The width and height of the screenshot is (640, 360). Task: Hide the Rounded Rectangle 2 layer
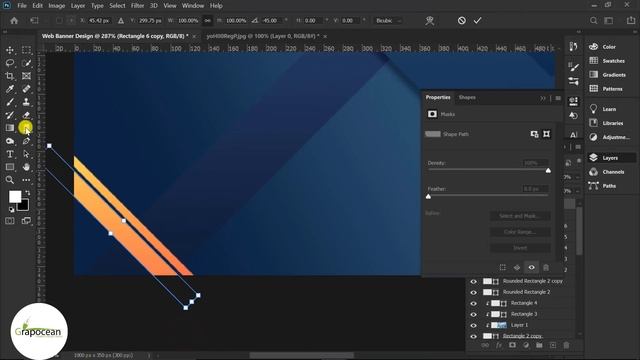tap(473, 292)
